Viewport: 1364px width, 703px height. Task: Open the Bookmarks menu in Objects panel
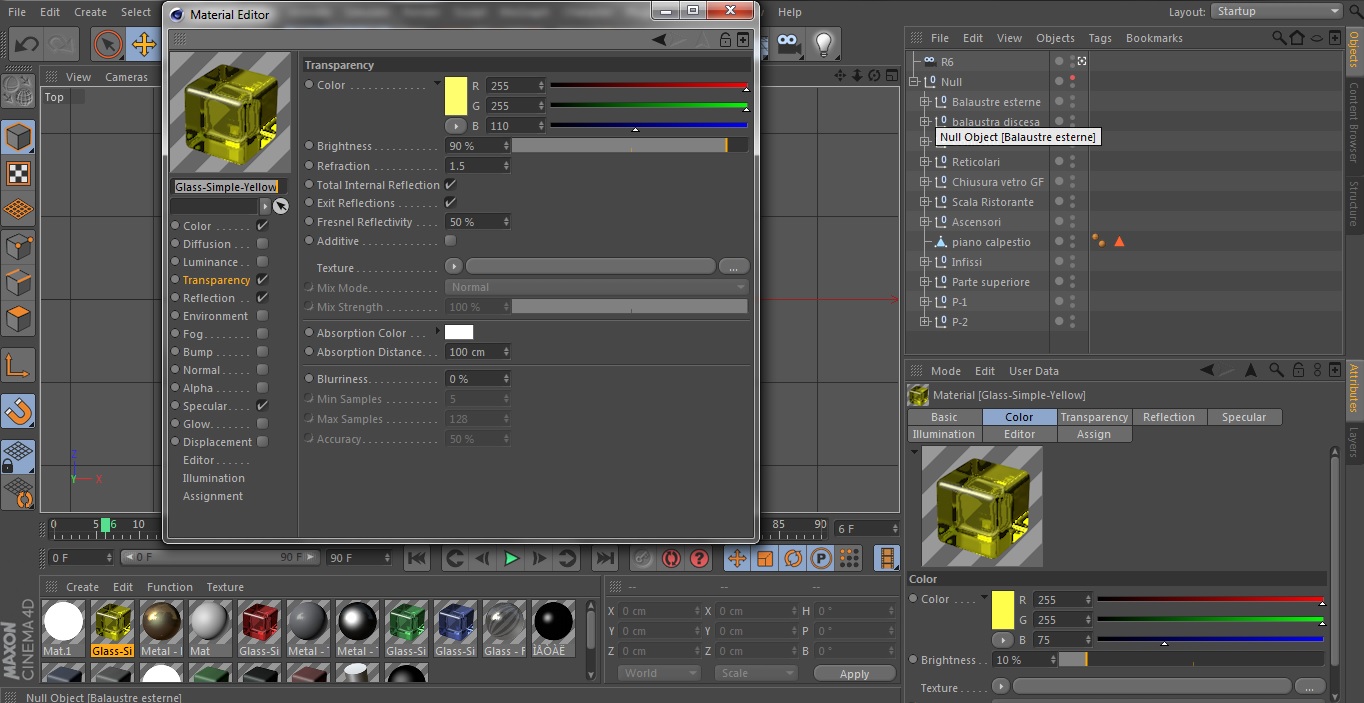1154,38
